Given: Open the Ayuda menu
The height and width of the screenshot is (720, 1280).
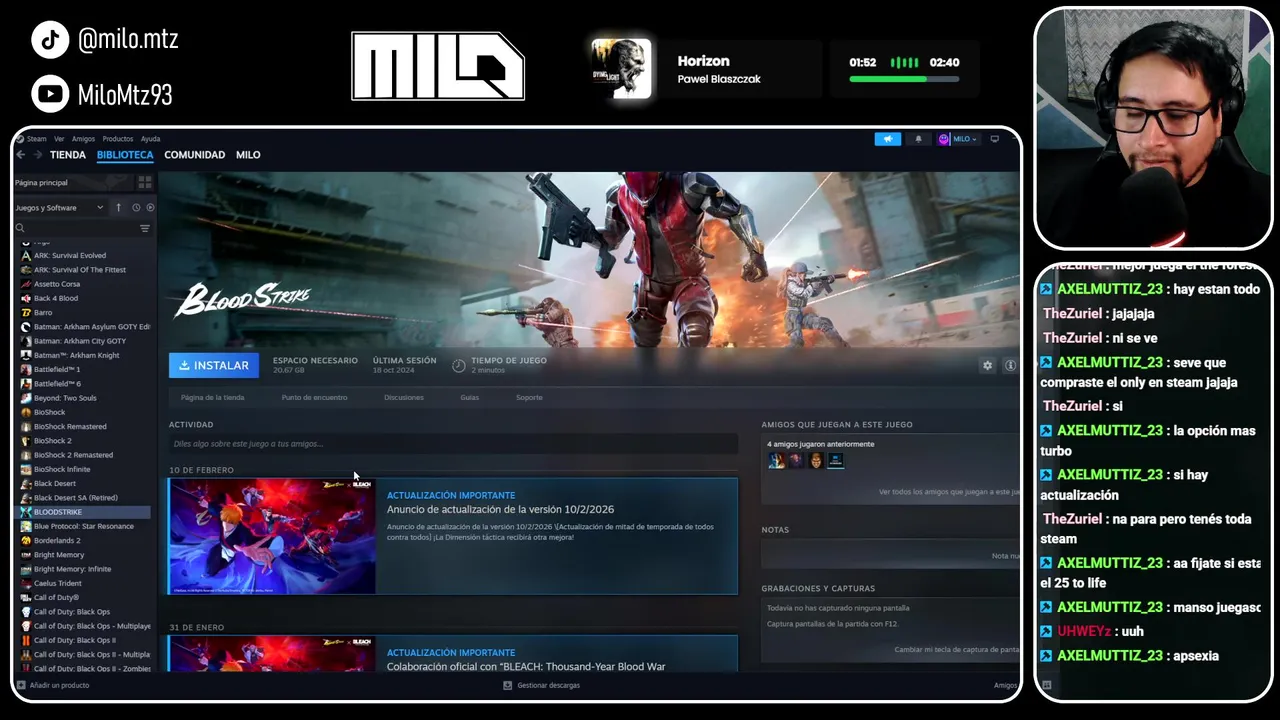Looking at the screenshot, I should [x=150, y=139].
